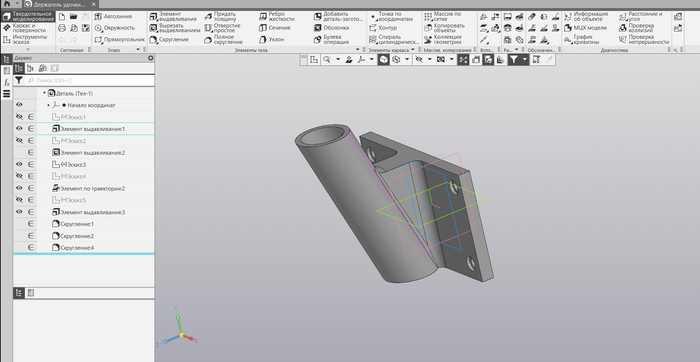Image resolution: width=700 pixels, height=362 pixels.
Task: Select Расстояние и угол measurement
Action: [x=641, y=17]
